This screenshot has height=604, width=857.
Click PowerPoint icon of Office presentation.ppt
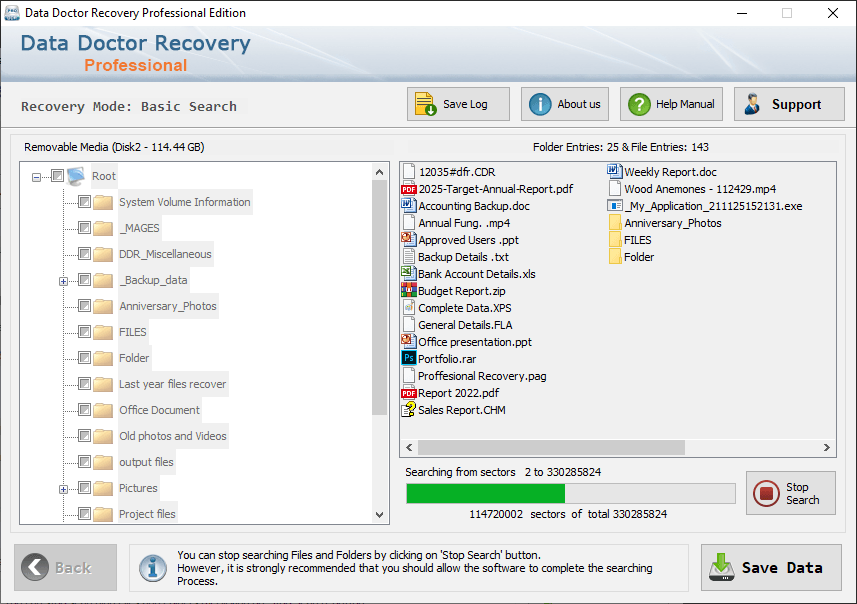[408, 341]
